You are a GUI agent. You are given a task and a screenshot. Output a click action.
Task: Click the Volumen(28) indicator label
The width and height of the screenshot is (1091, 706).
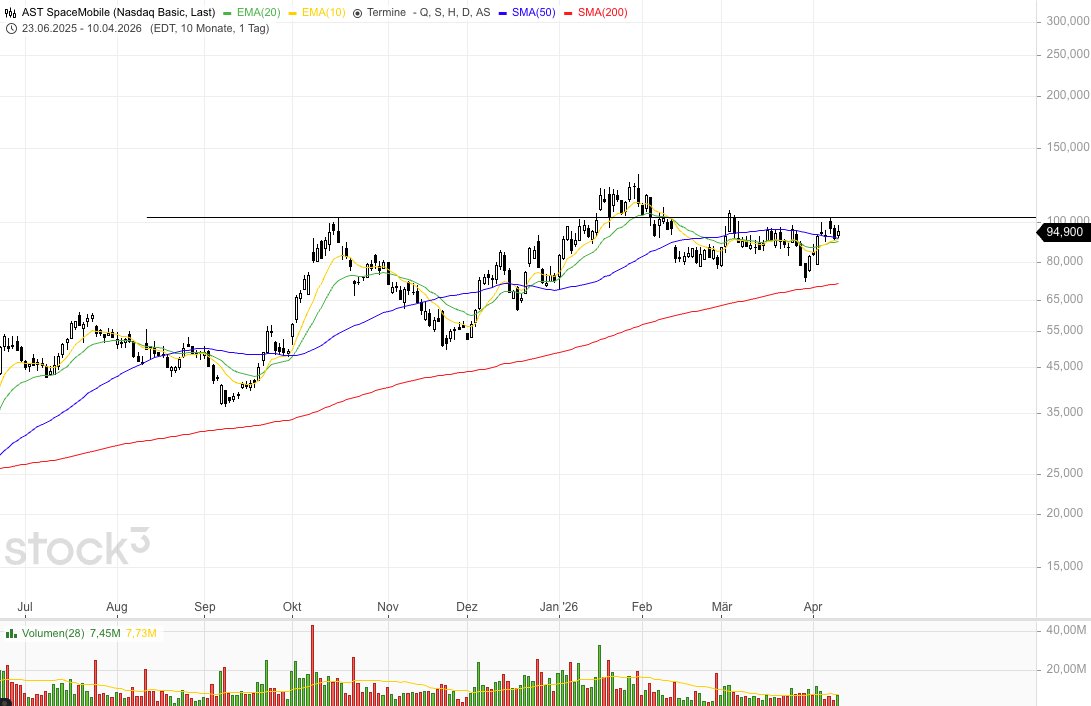coord(53,634)
